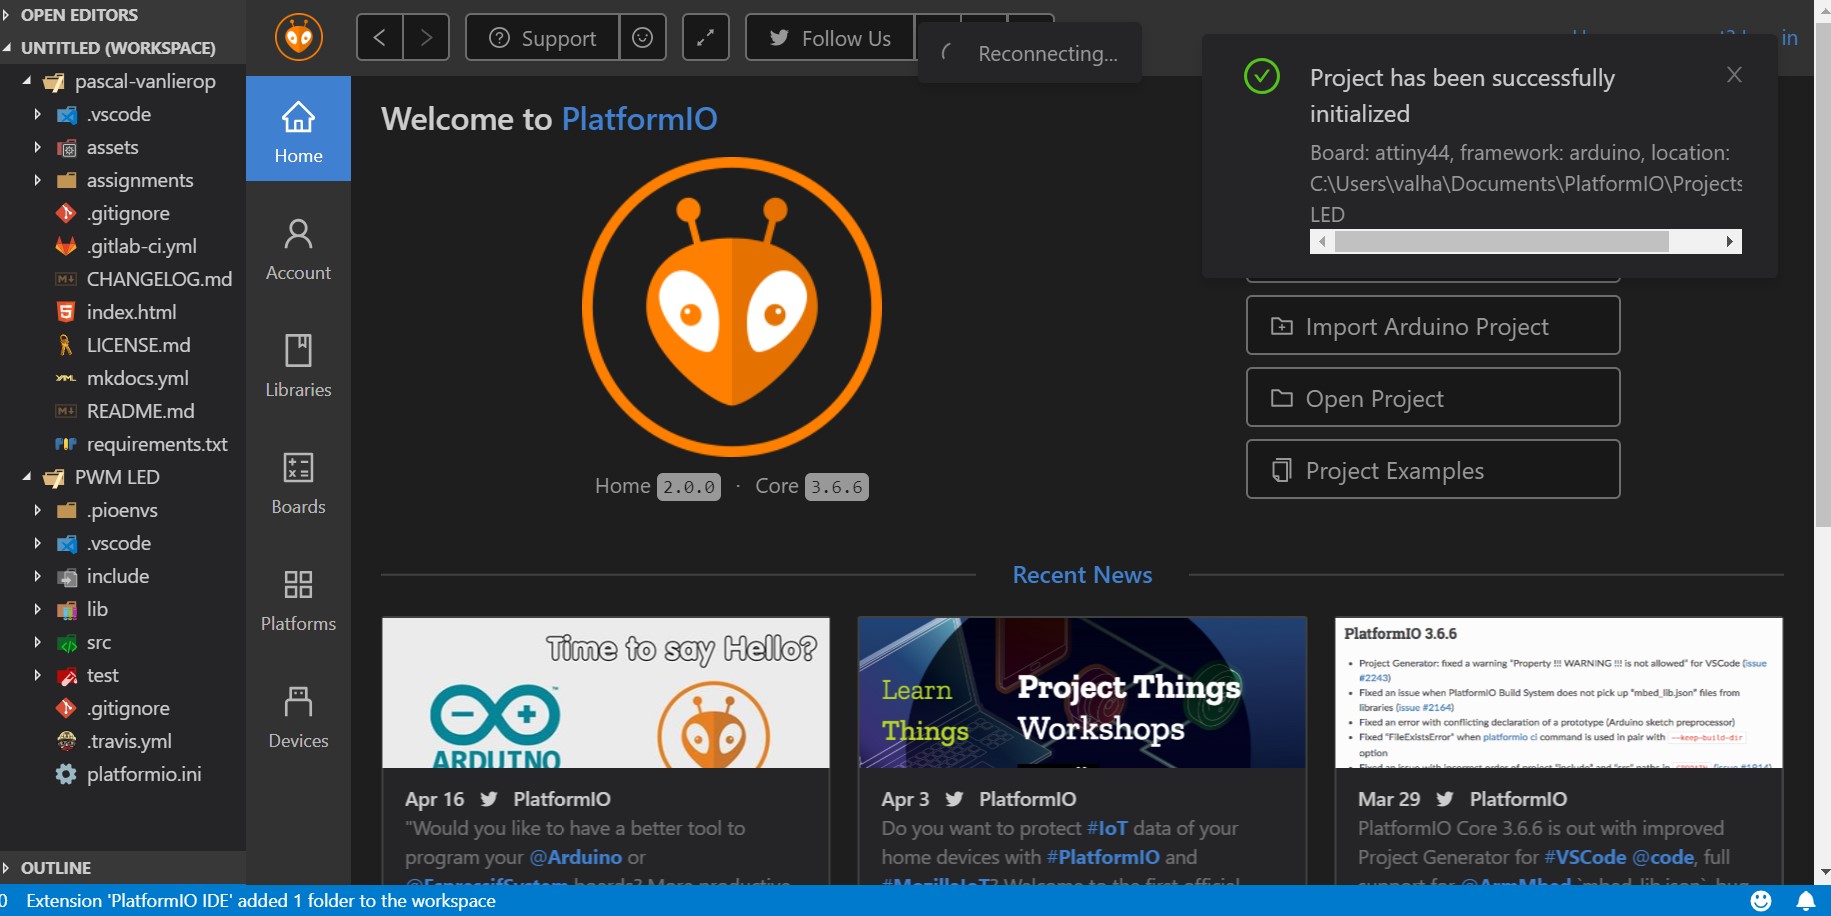Click Import Arduino Project button
This screenshot has height=916, width=1831.
click(1433, 326)
